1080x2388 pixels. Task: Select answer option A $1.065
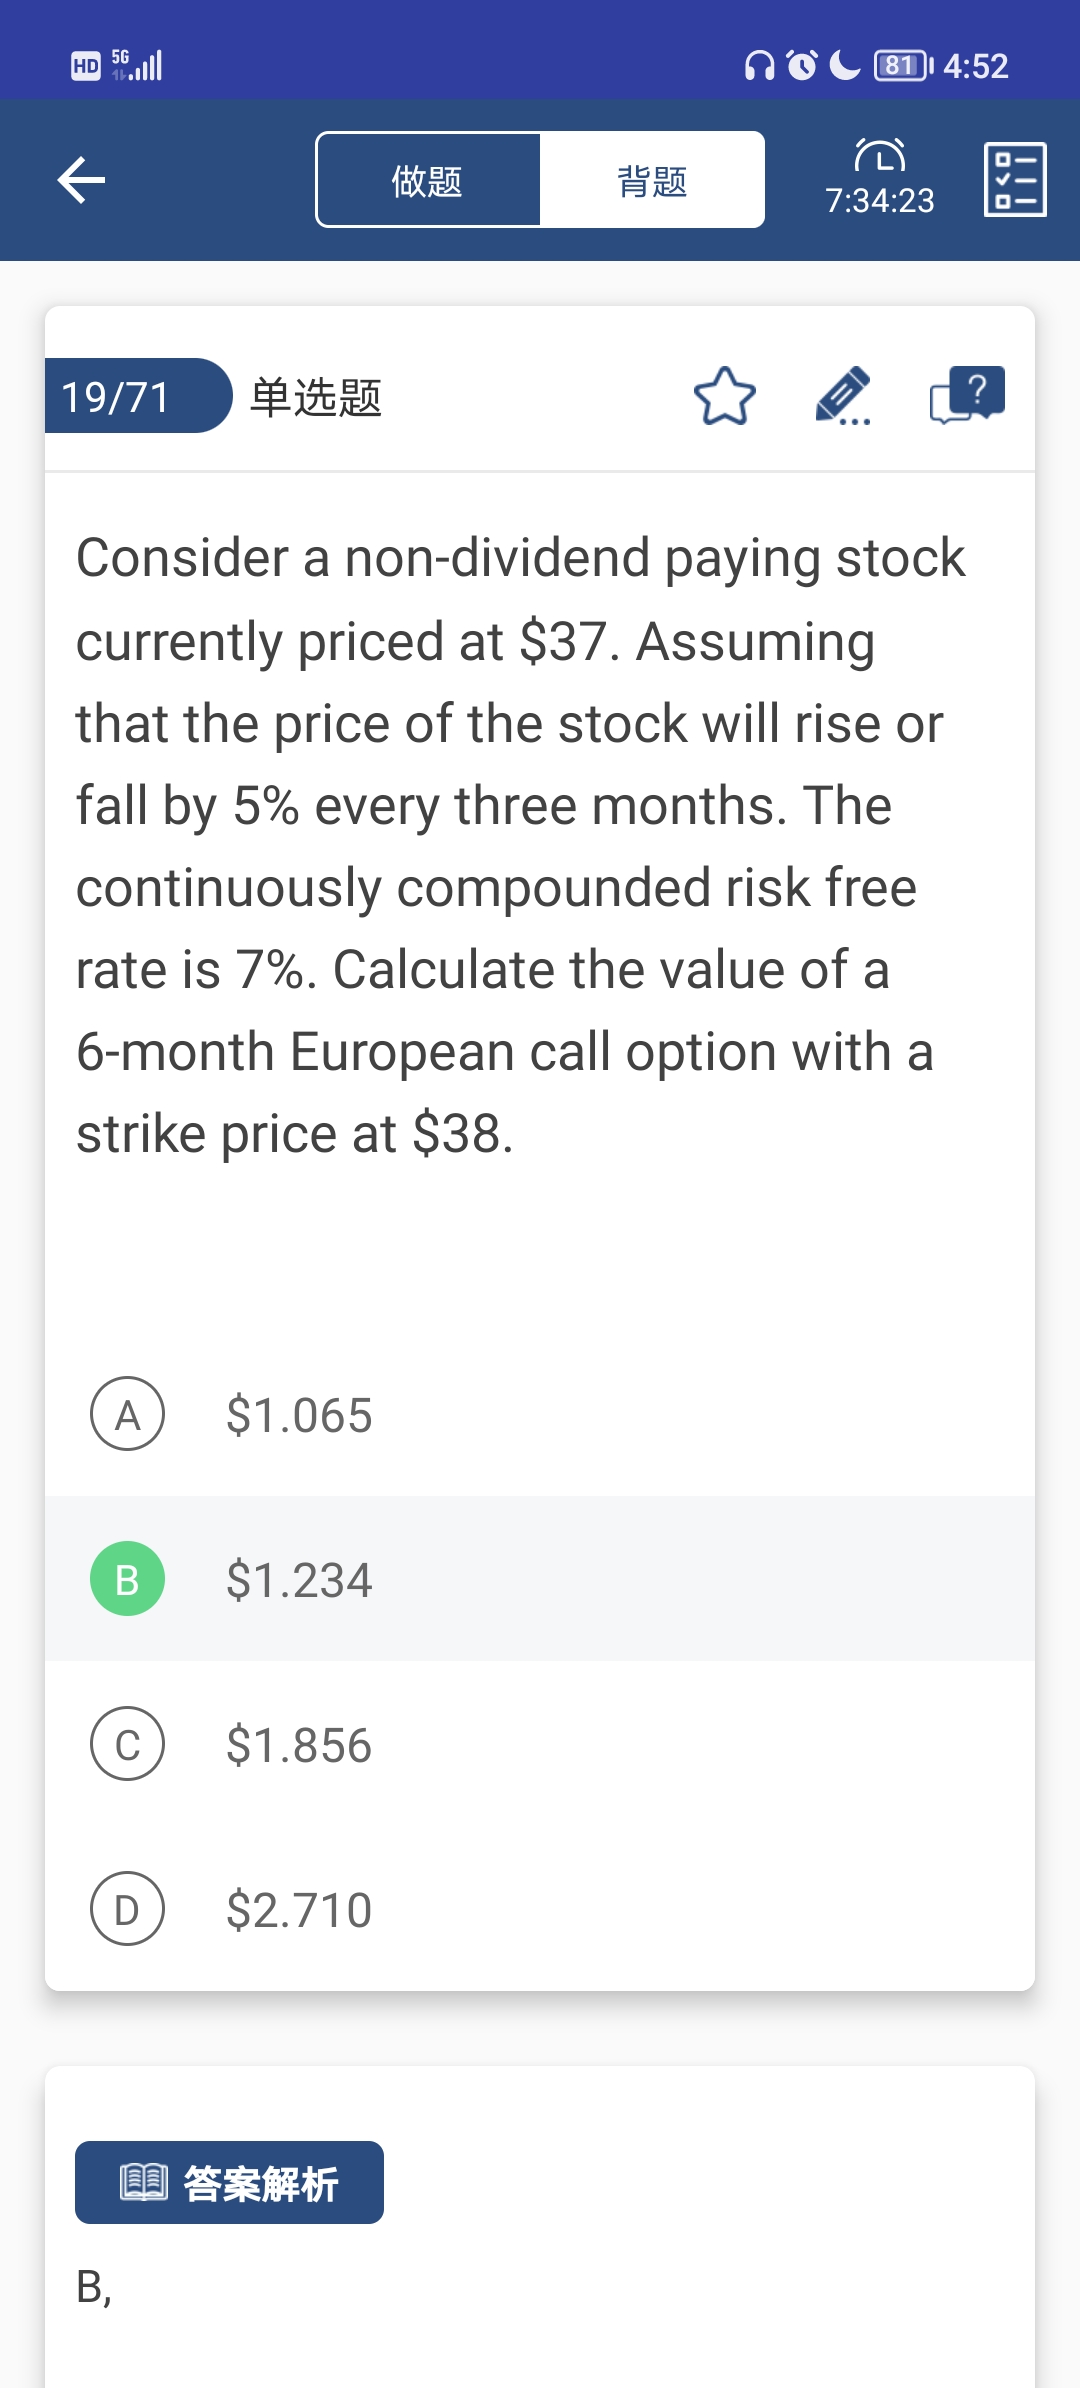tap(128, 1414)
